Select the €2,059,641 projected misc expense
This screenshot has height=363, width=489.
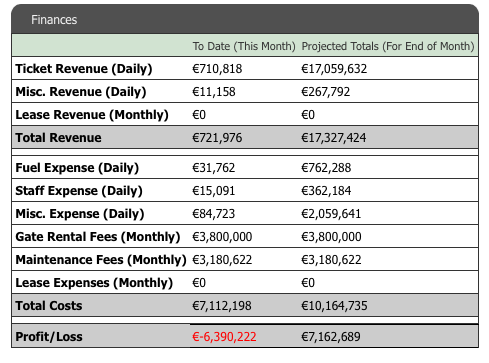coord(331,214)
